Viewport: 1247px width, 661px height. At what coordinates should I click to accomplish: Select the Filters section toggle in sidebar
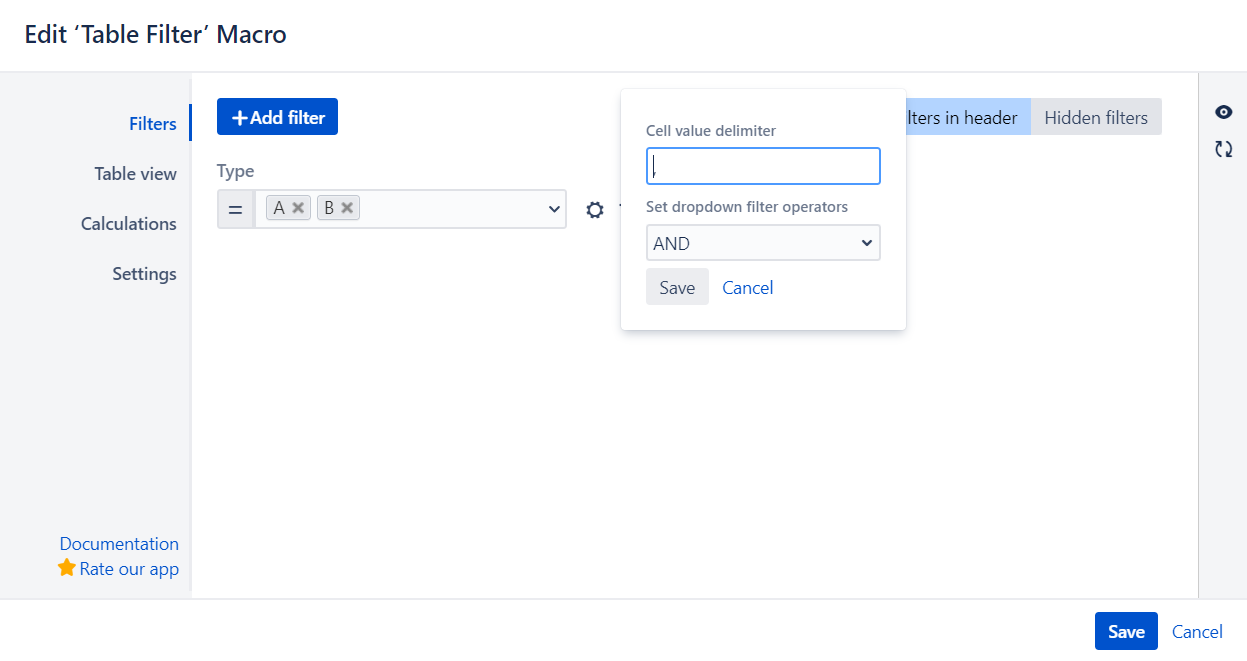[152, 123]
